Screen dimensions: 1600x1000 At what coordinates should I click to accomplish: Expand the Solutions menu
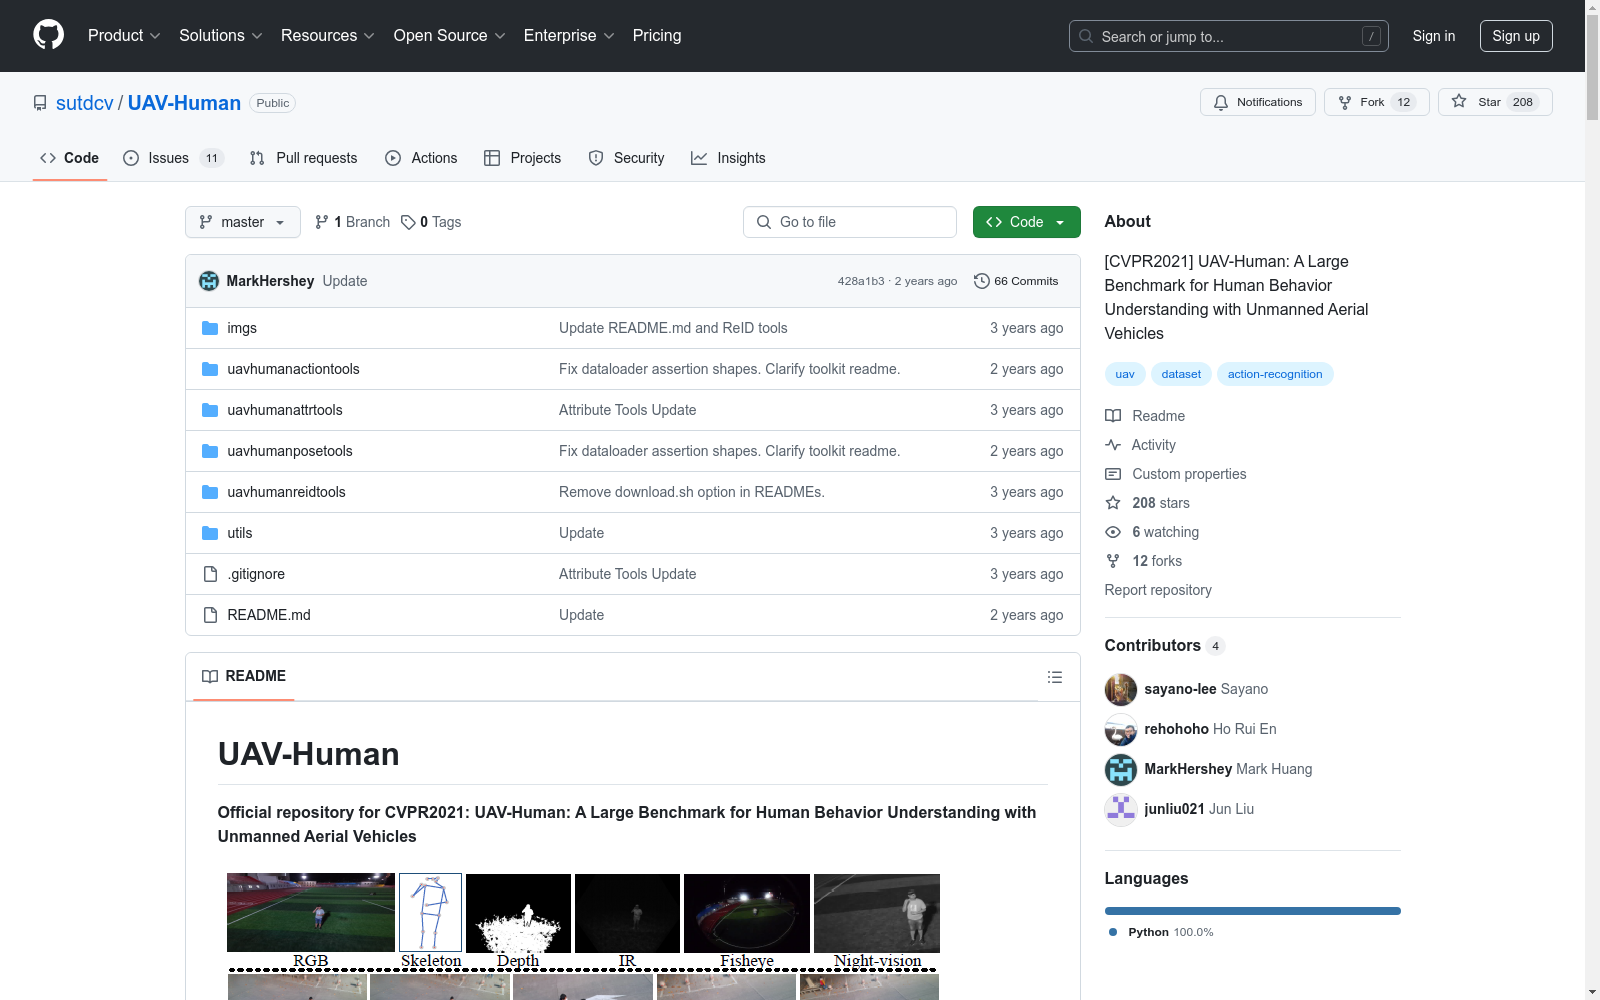221,35
